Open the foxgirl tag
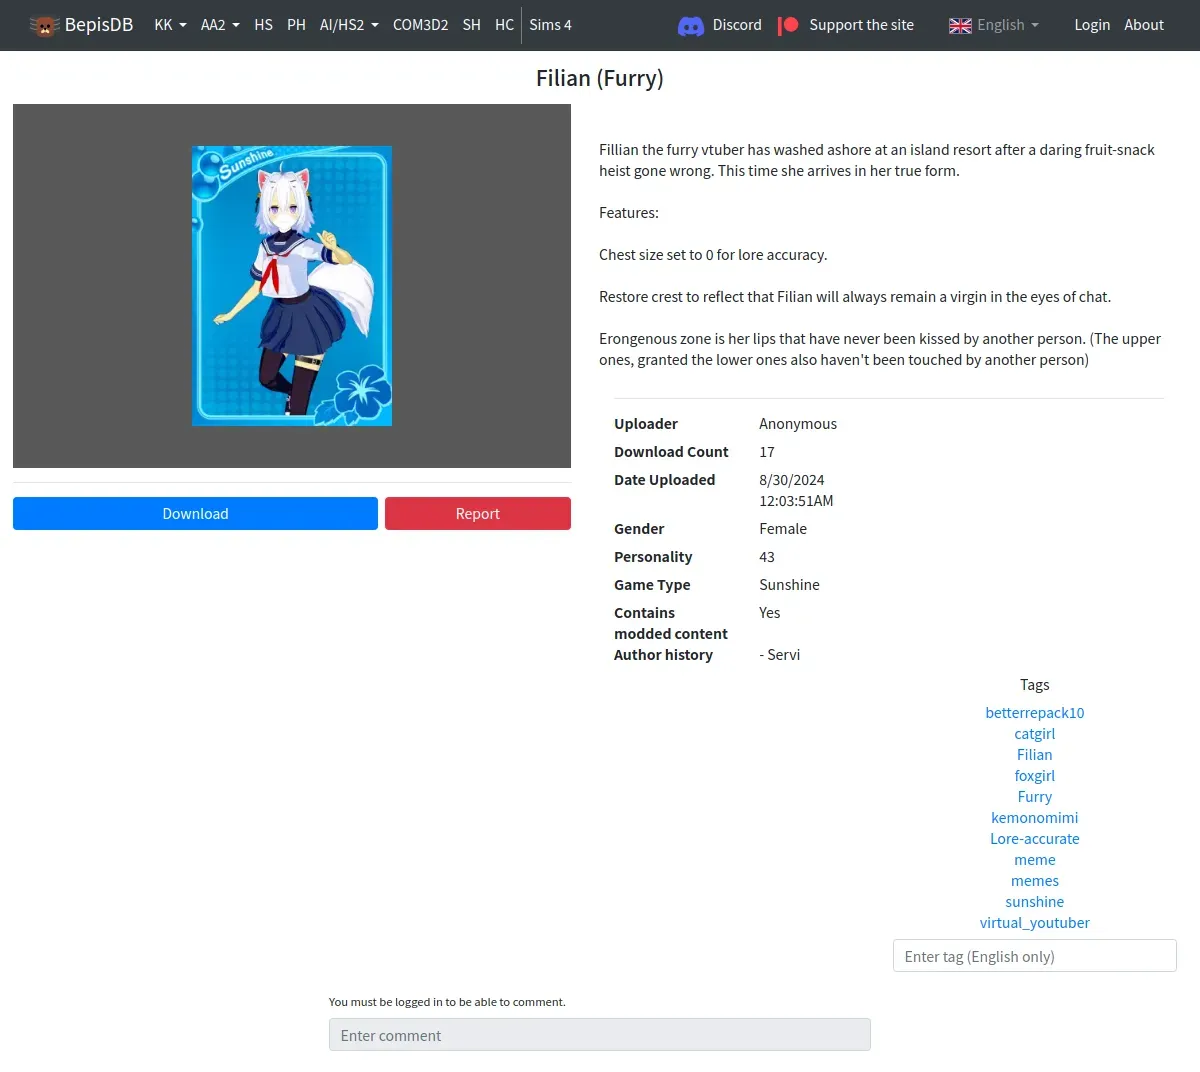1200x1072 pixels. (1035, 776)
